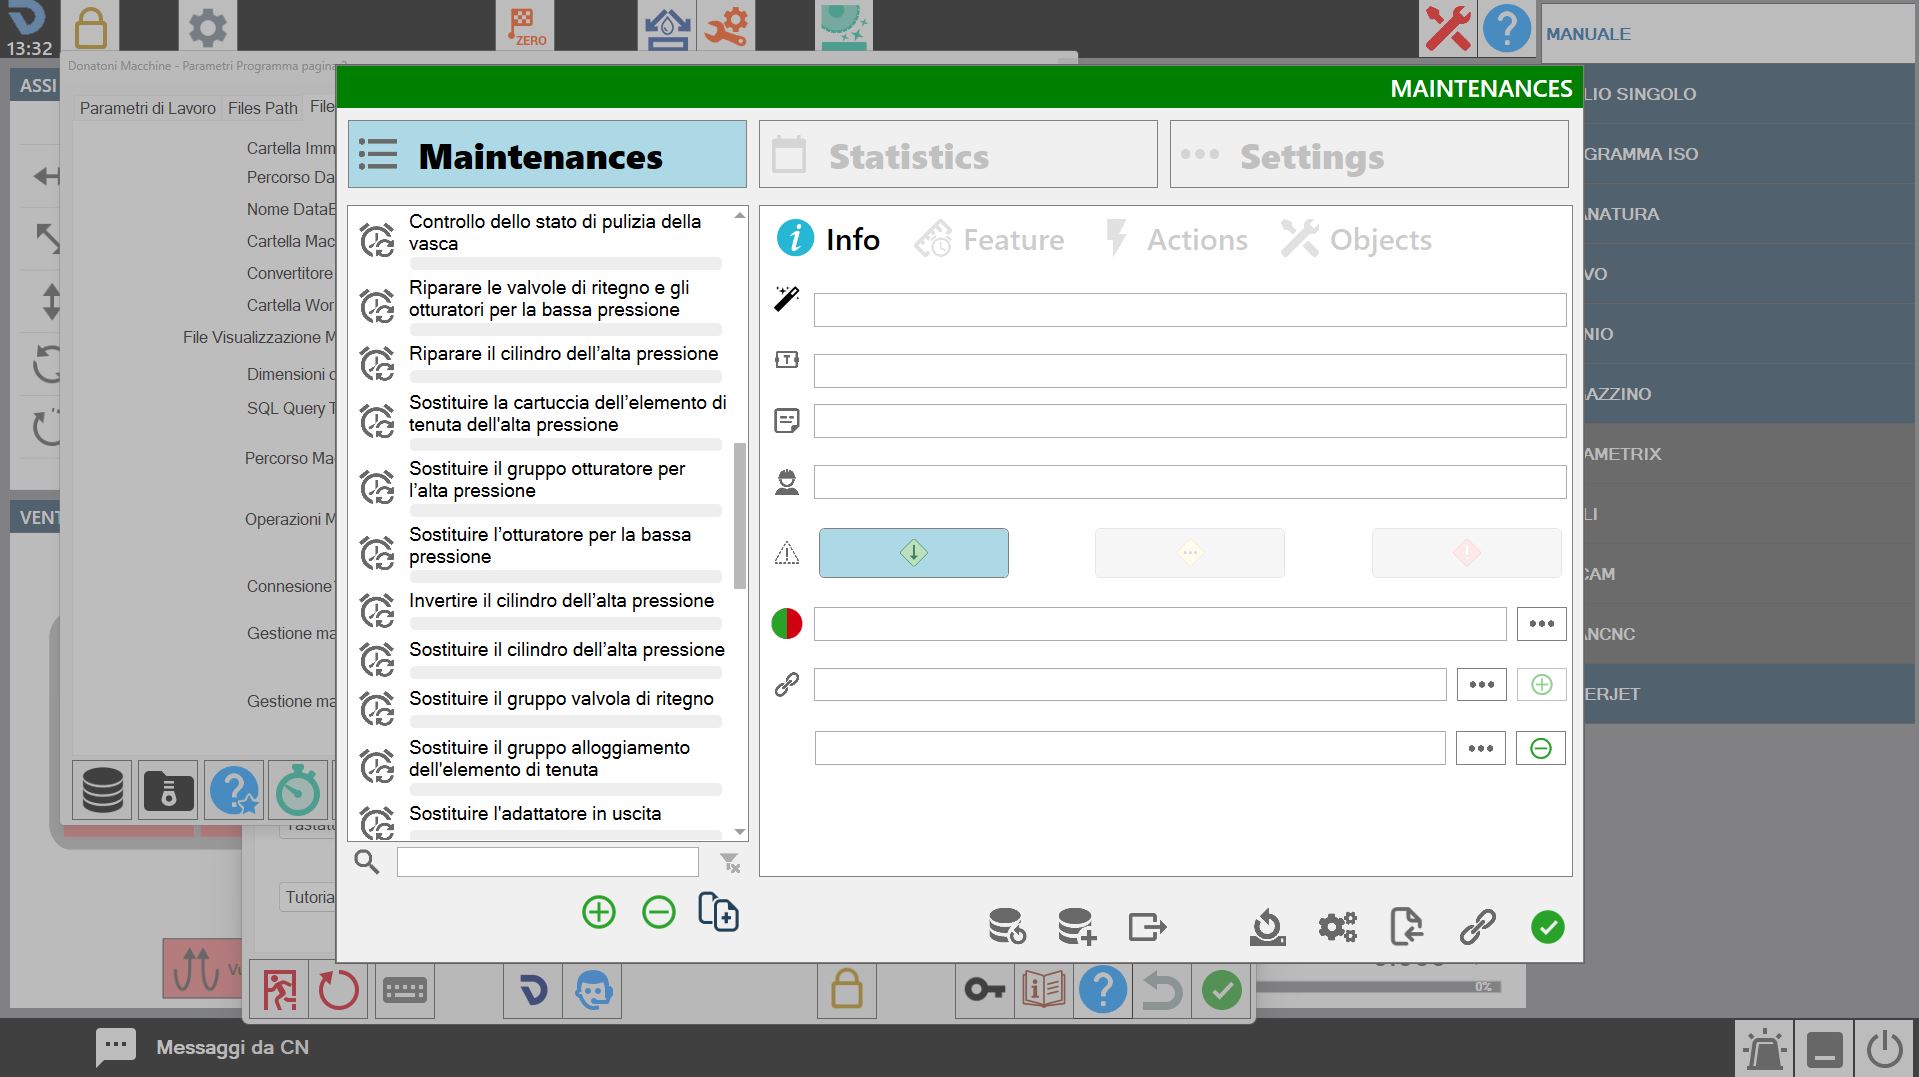Image resolution: width=1919 pixels, height=1077 pixels.
Task: Click the maintenance search input field
Action: tap(547, 862)
